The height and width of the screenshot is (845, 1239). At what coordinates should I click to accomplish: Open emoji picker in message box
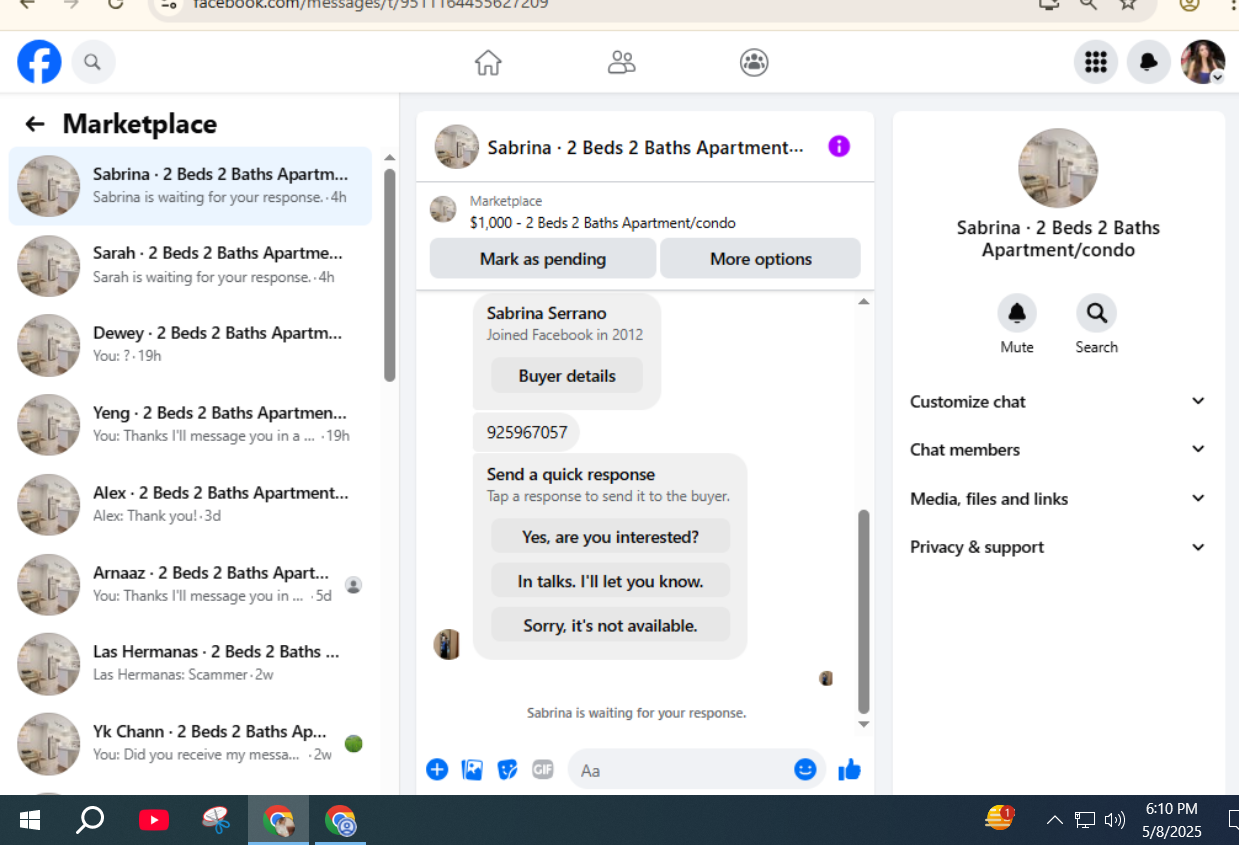pos(805,769)
